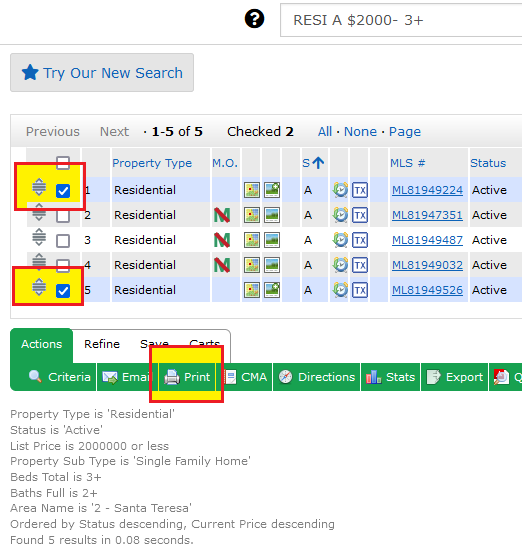This screenshot has height=558, width=522.
Task: View photos icon for row ML81949487
Action: pyautogui.click(x=272, y=240)
